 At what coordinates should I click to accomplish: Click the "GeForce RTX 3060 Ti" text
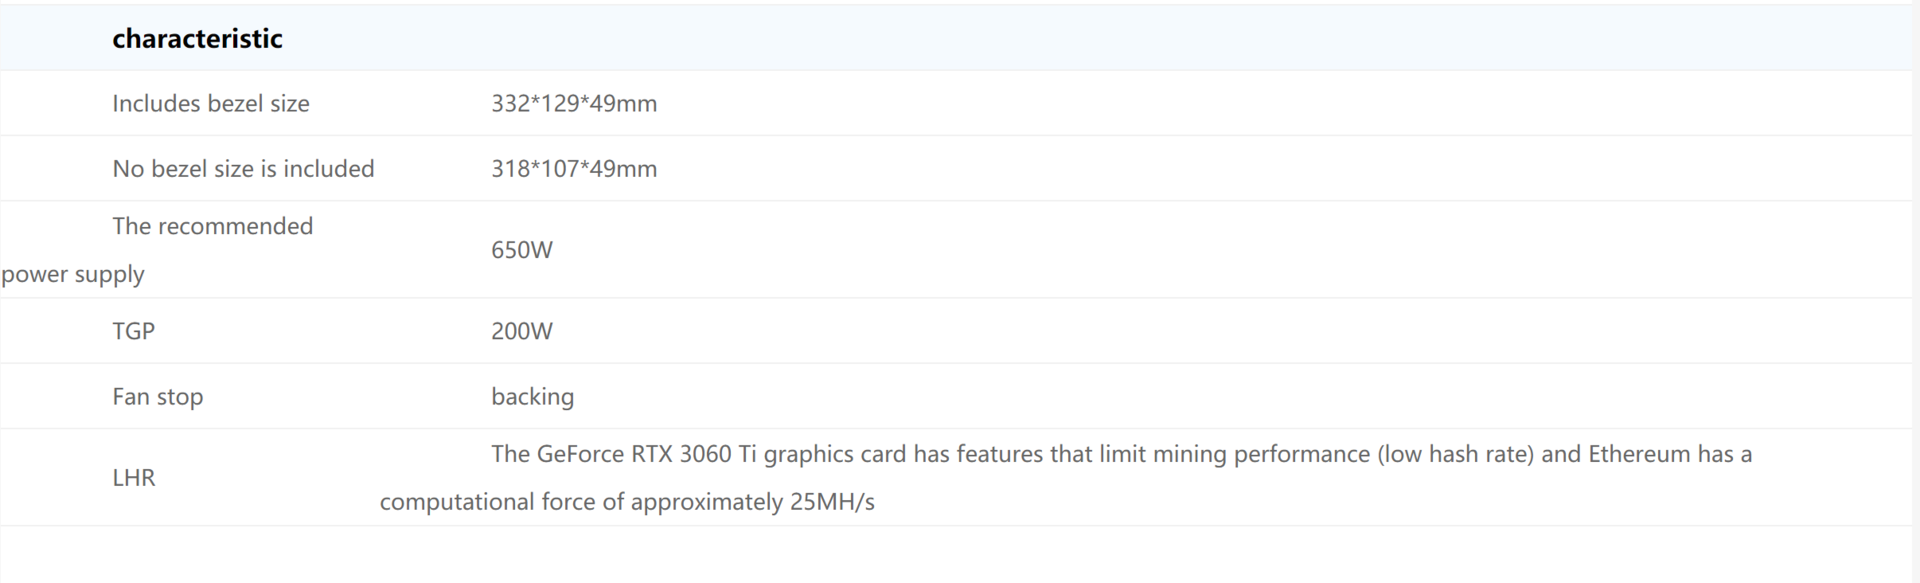[x=646, y=454]
